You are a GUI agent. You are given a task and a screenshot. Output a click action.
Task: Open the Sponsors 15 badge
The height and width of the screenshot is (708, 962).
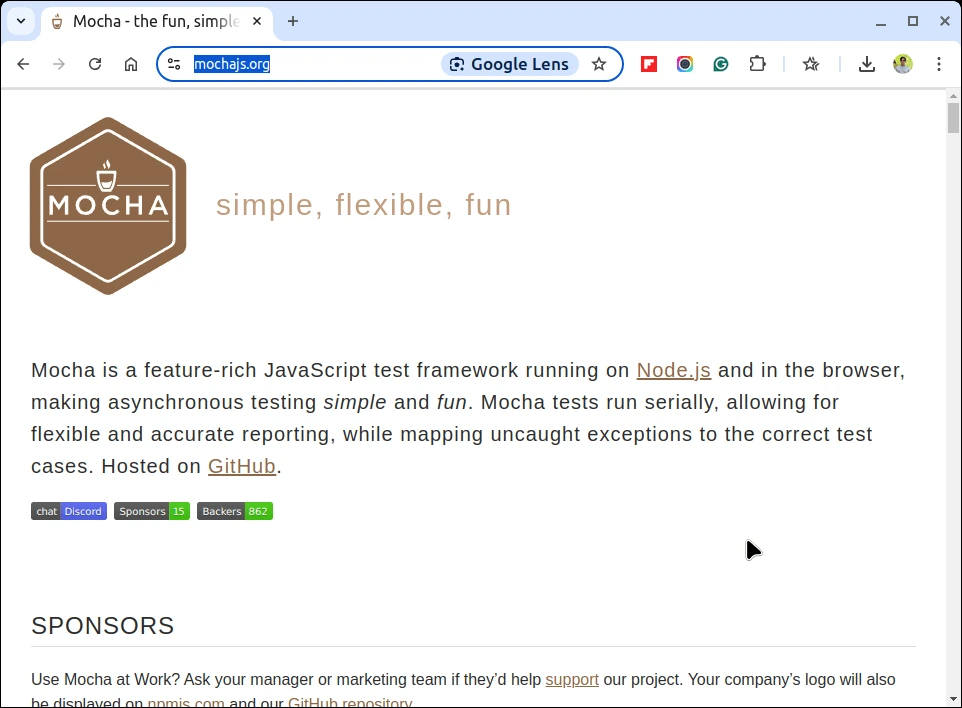pos(152,511)
